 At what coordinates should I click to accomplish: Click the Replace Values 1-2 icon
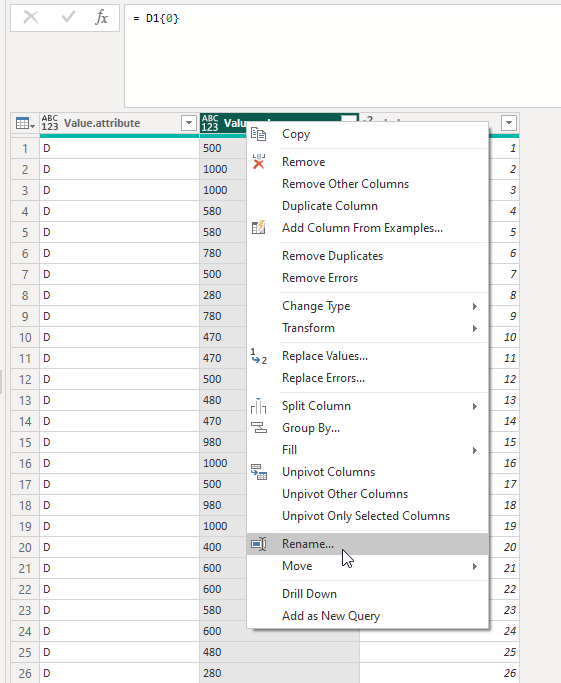click(259, 356)
